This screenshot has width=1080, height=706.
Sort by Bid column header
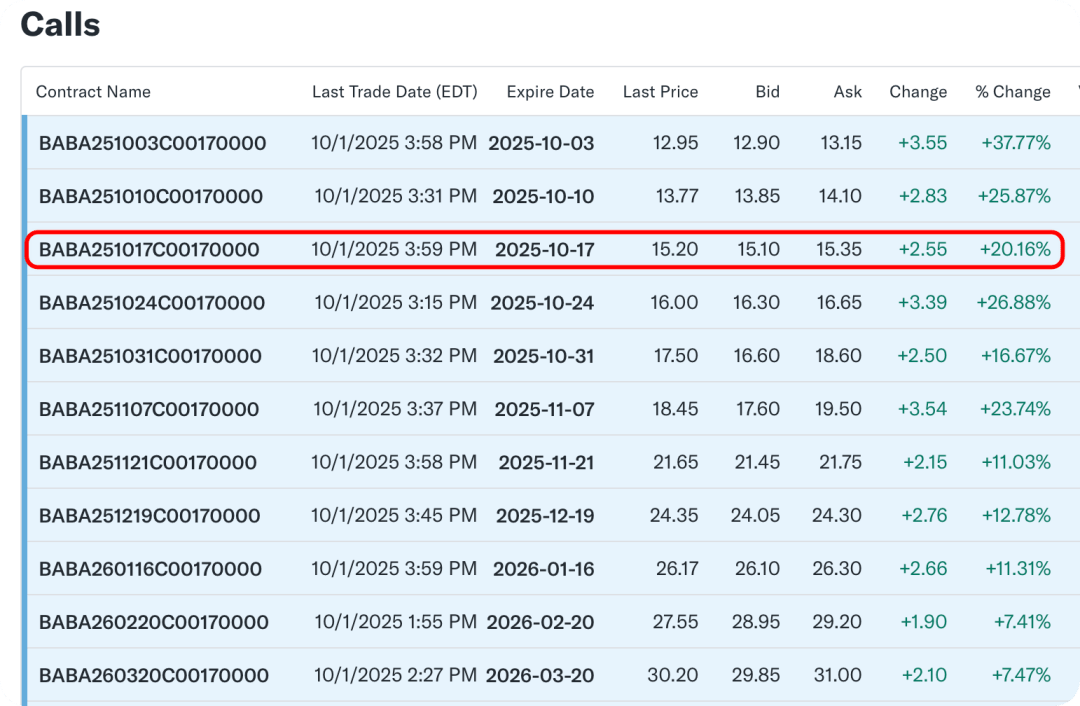[x=767, y=92]
